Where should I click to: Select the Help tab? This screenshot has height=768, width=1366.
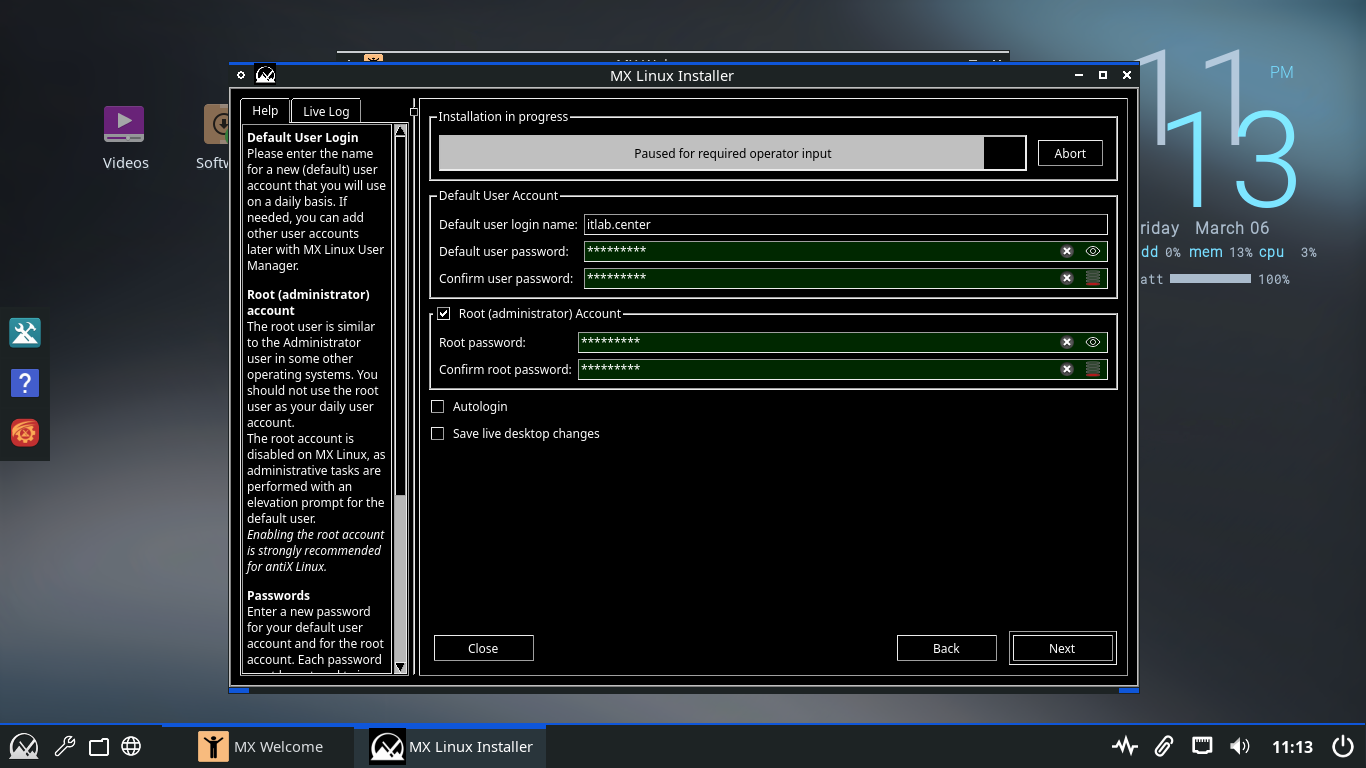pyautogui.click(x=265, y=111)
